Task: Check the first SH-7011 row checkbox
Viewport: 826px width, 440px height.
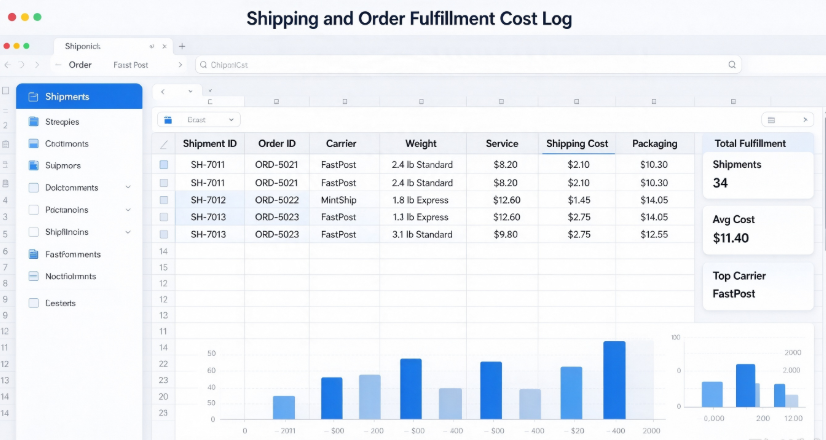Action: (164, 165)
